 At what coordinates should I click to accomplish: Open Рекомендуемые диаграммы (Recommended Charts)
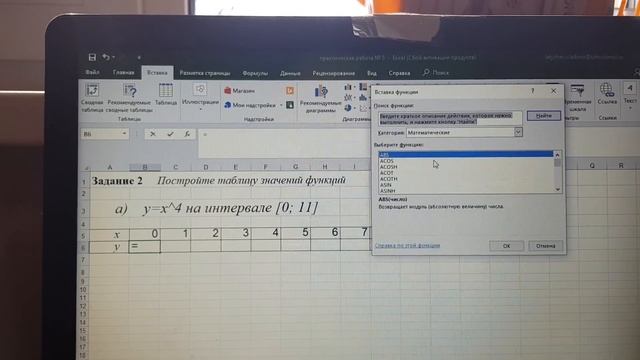coord(320,99)
